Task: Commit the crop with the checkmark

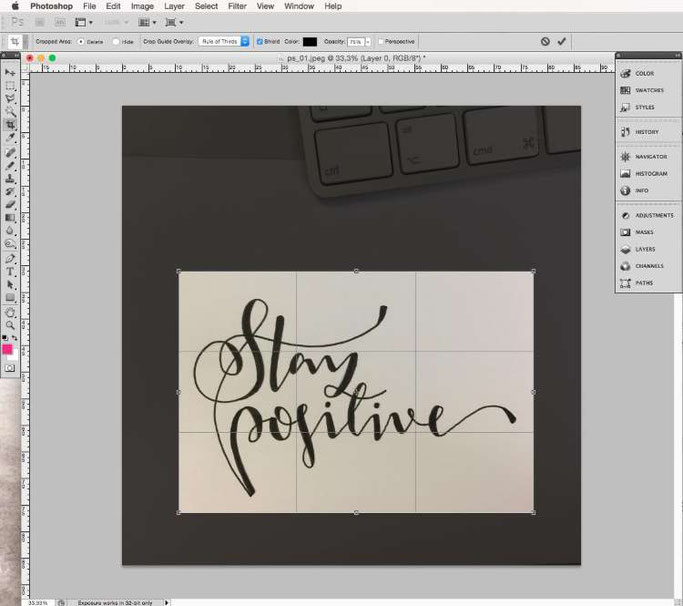Action: (x=561, y=41)
